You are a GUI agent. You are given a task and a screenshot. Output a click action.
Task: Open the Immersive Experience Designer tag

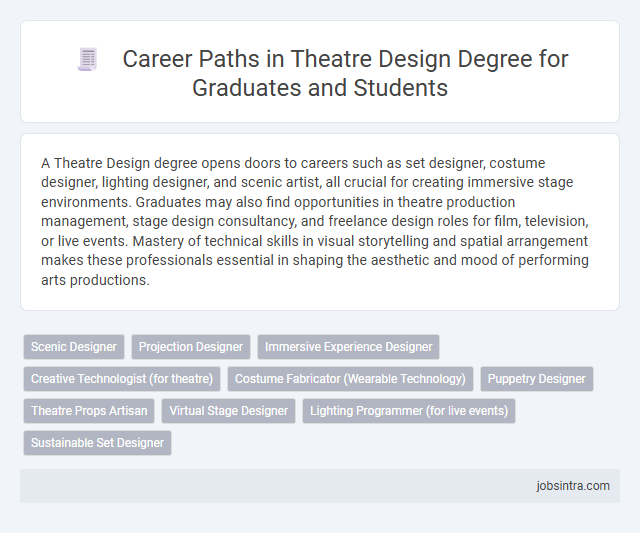pos(348,347)
